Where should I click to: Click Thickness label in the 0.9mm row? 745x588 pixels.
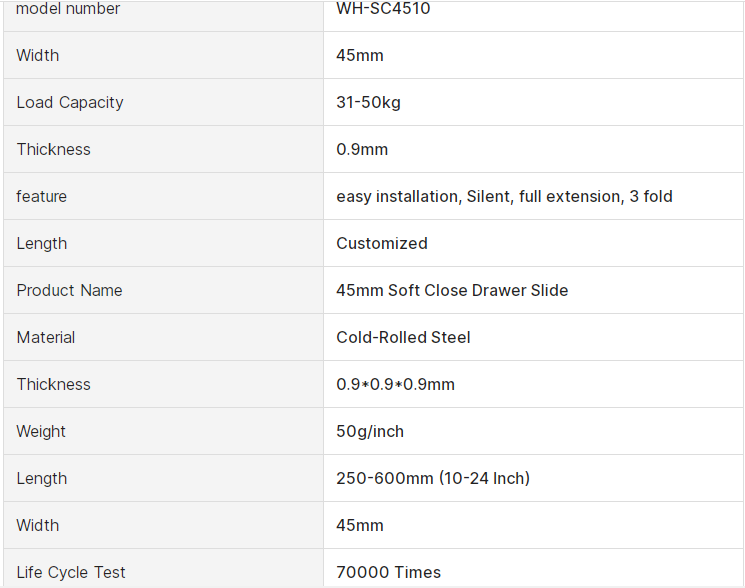click(x=53, y=149)
